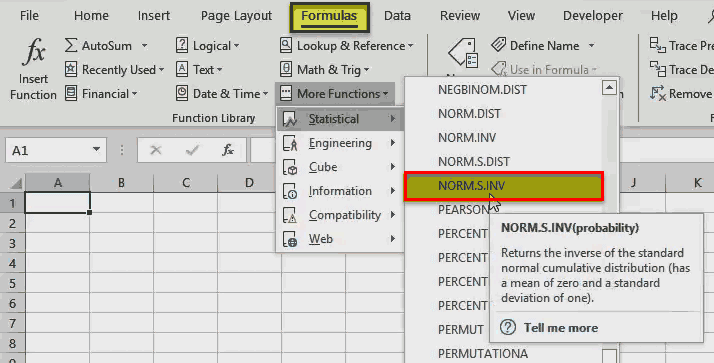714x363 pixels.
Task: Click the More Functions button
Action: pyautogui.click(x=335, y=93)
